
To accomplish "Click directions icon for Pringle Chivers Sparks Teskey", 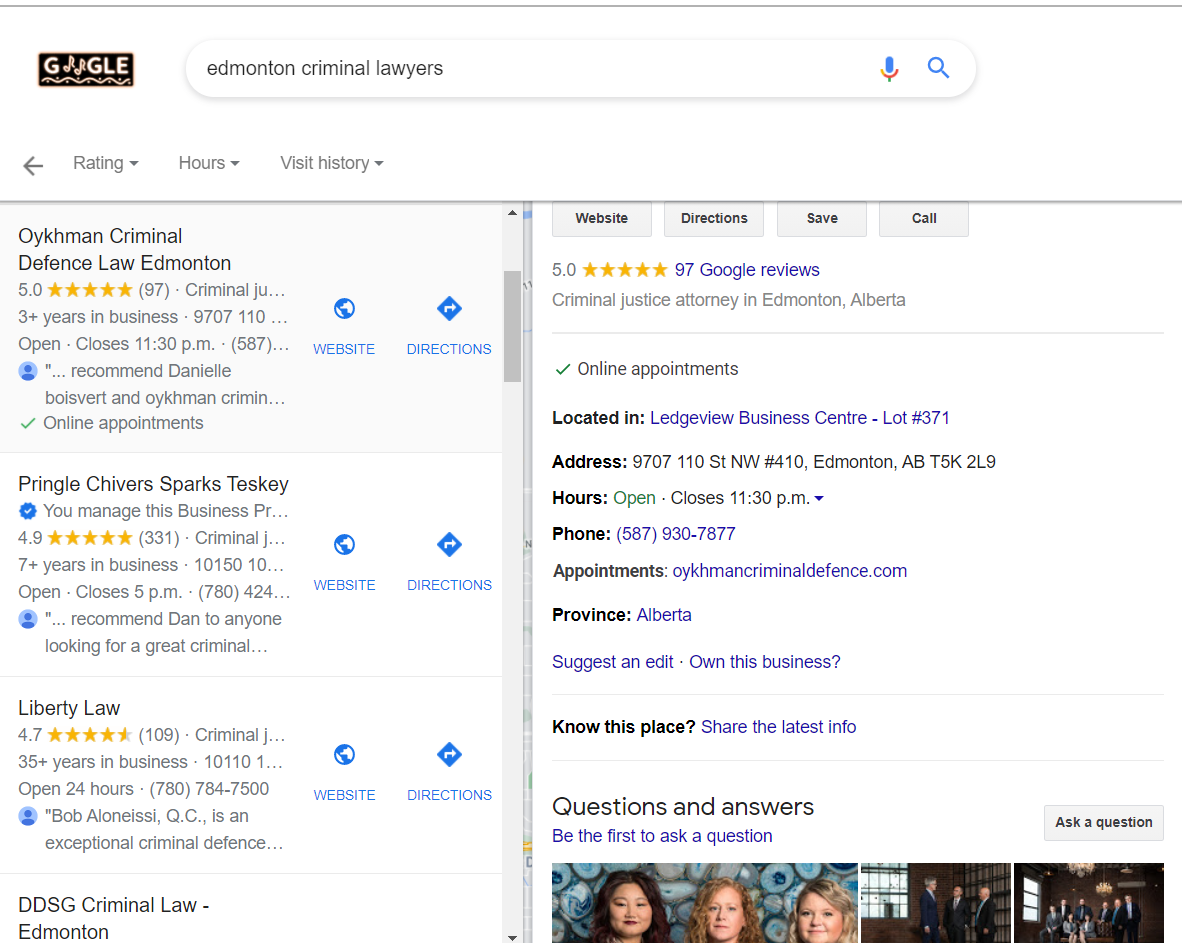I will click(x=449, y=545).
